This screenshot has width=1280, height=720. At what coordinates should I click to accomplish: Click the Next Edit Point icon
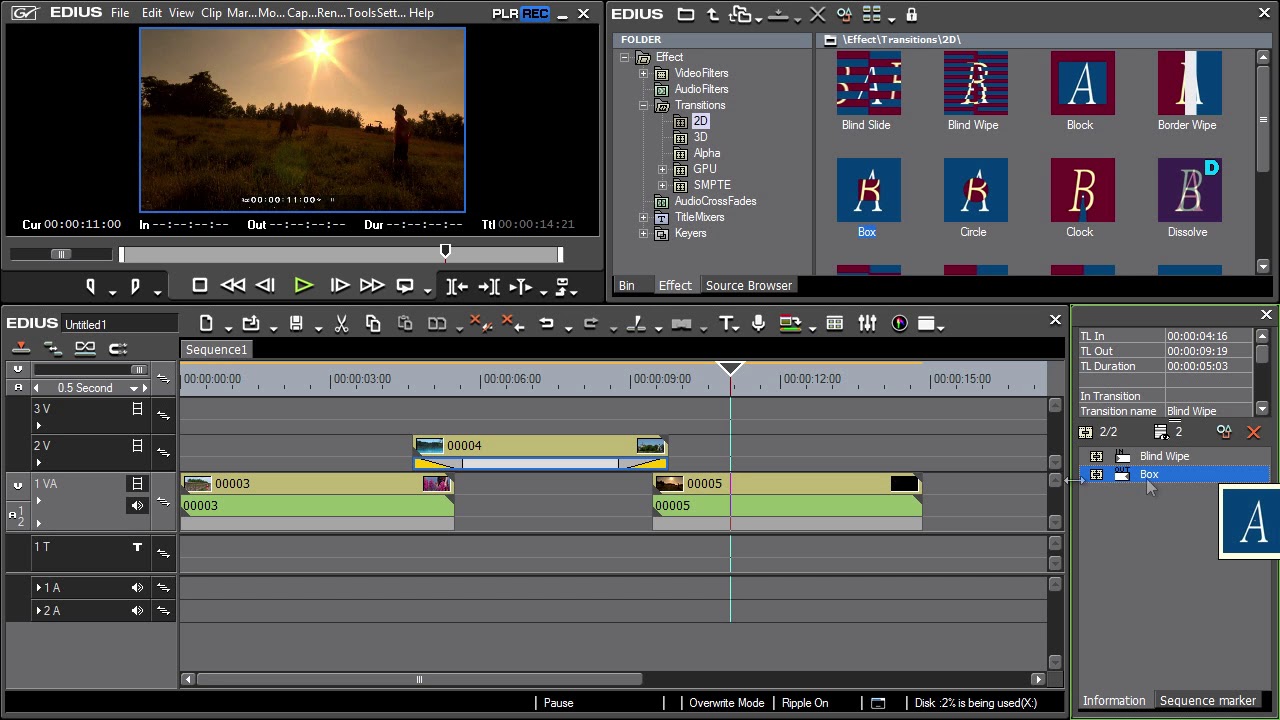(487, 287)
